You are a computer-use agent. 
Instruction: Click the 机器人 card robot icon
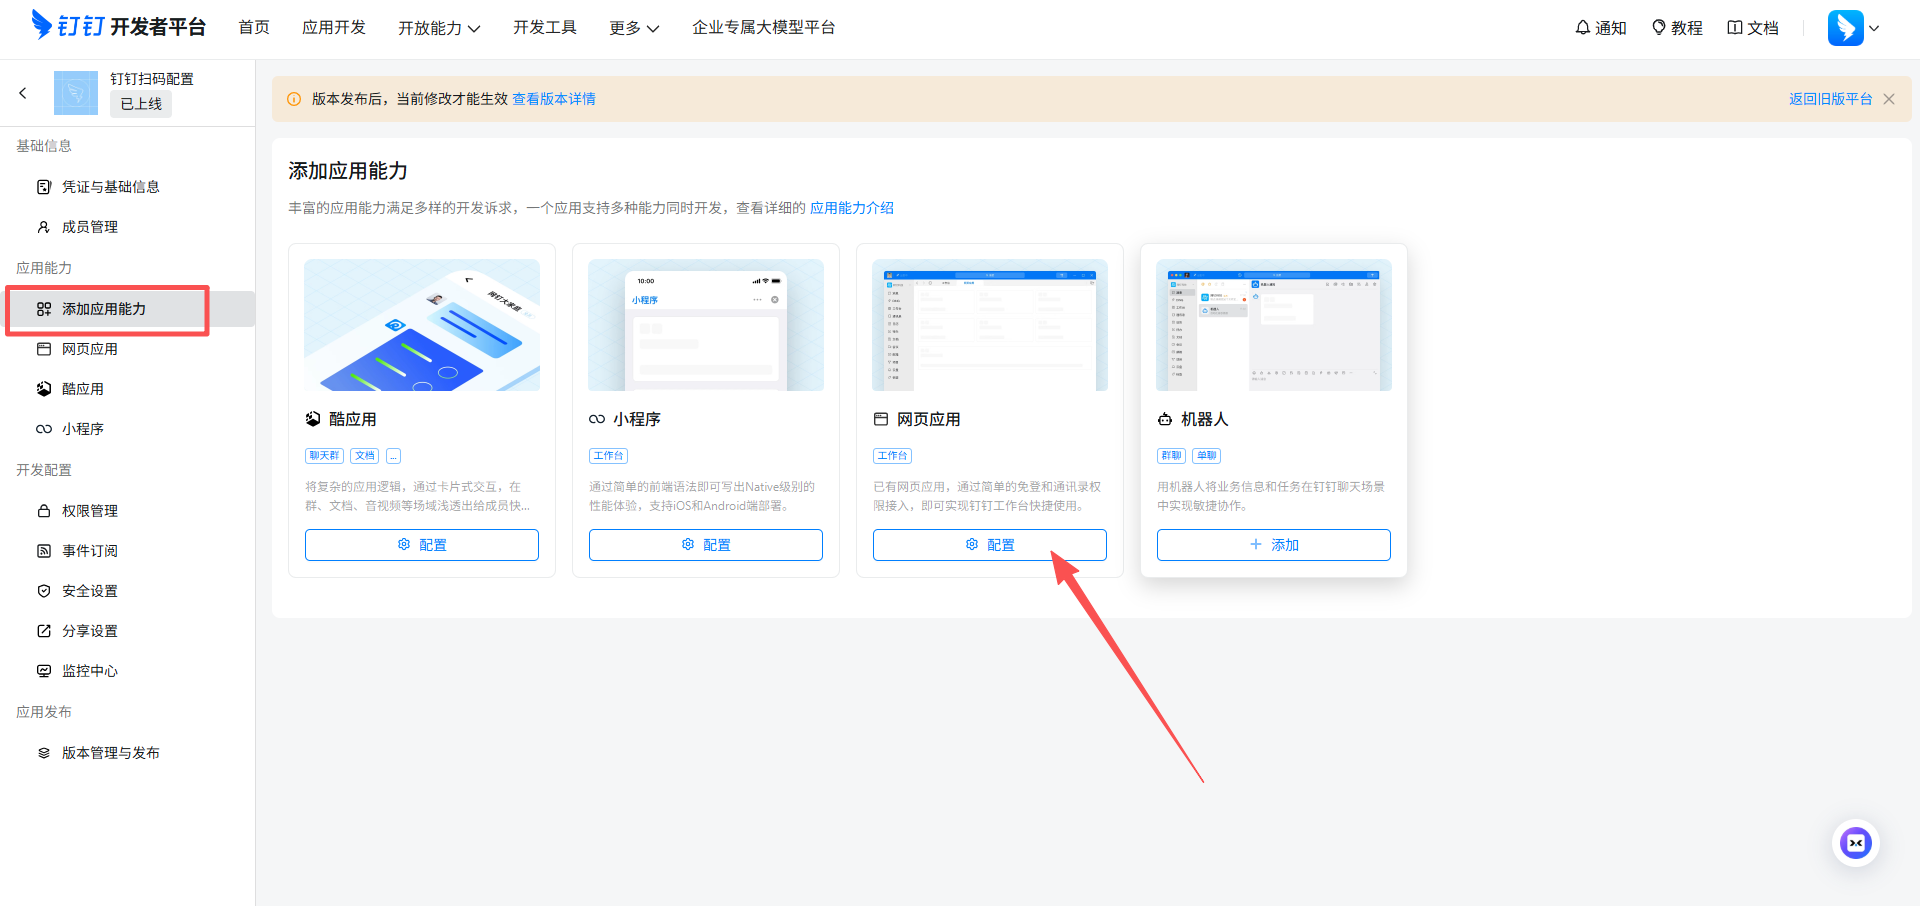pos(1165,419)
